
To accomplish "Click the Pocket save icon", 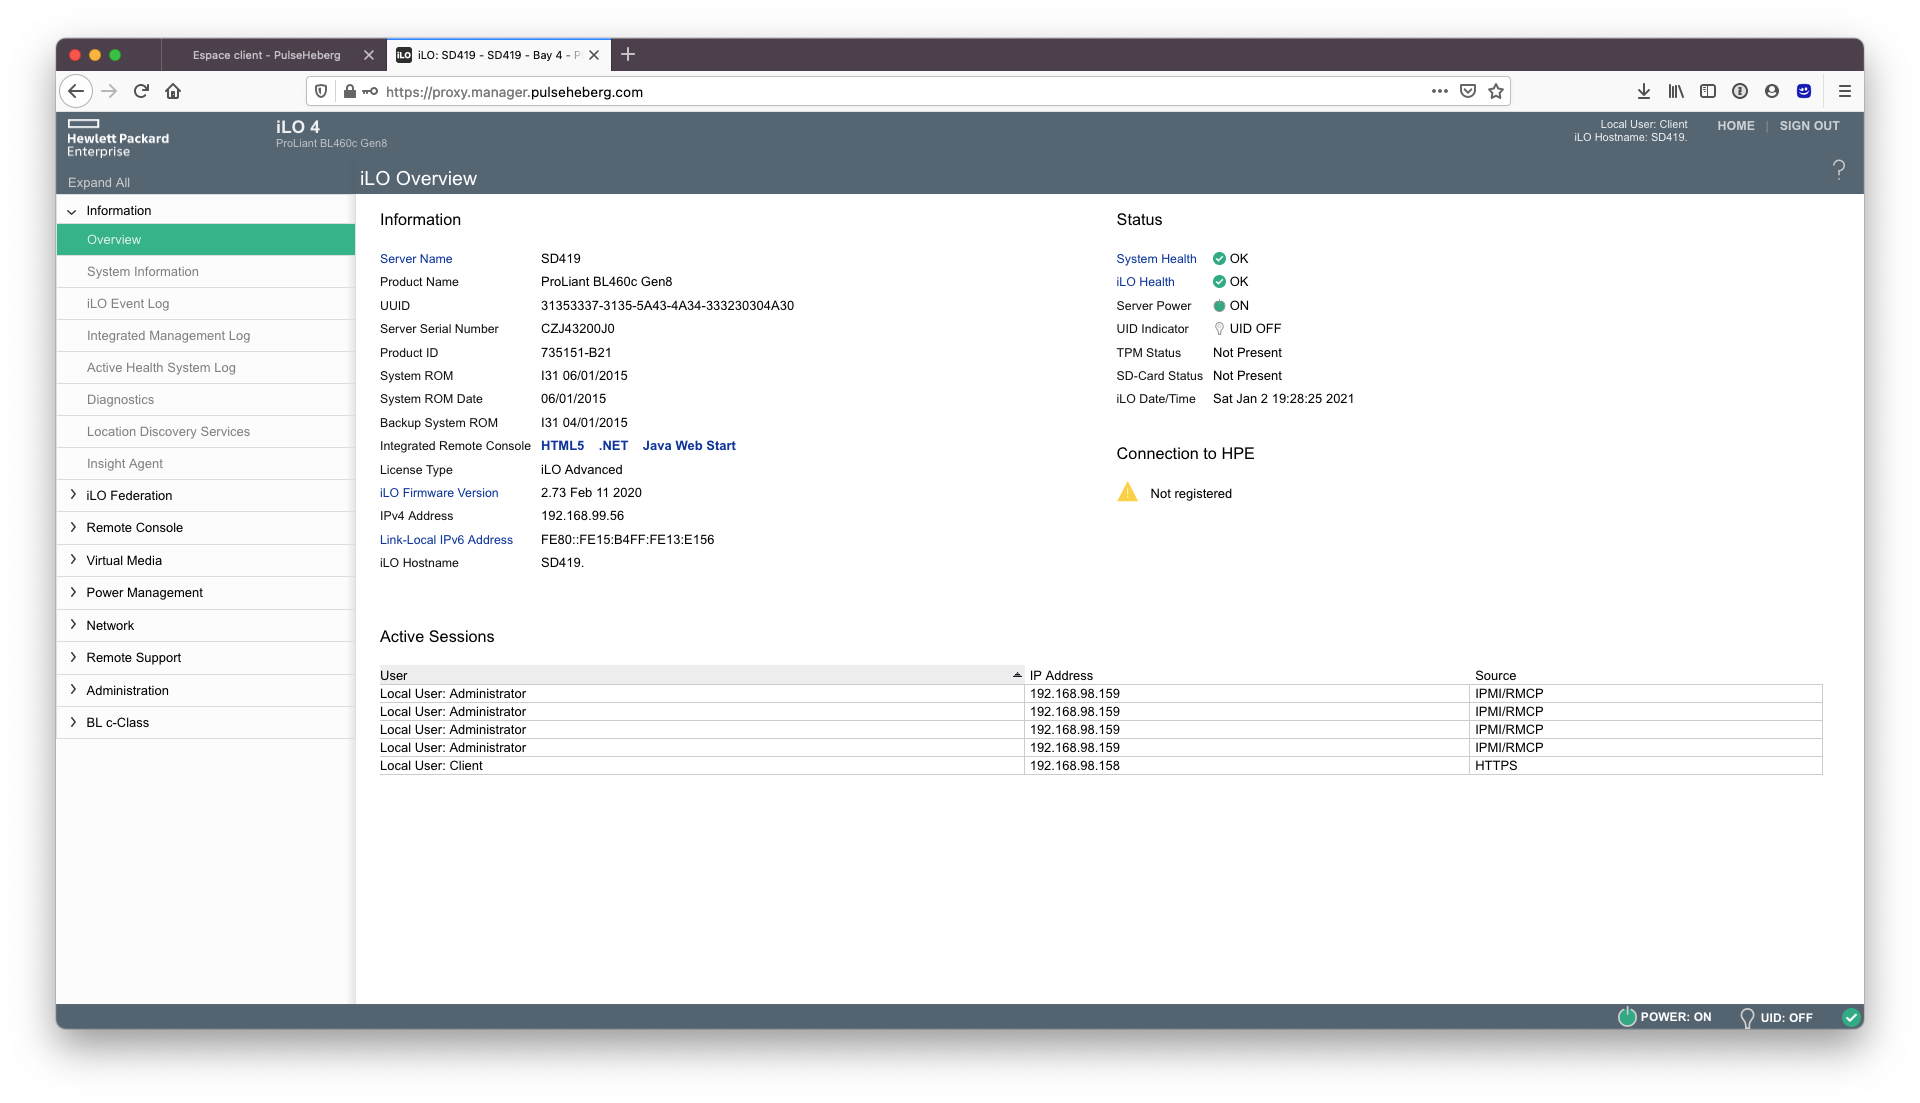I will 1467,91.
